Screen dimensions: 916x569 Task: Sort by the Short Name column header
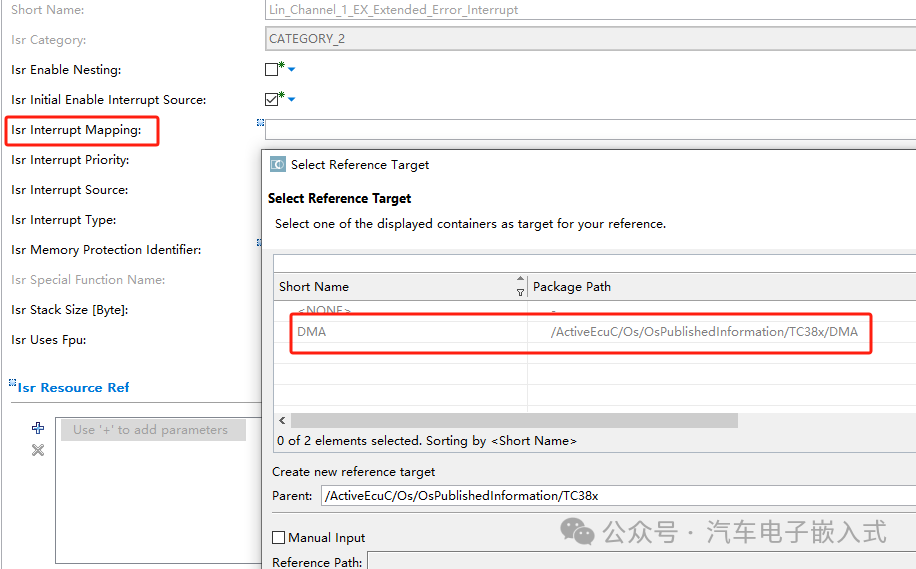395,287
